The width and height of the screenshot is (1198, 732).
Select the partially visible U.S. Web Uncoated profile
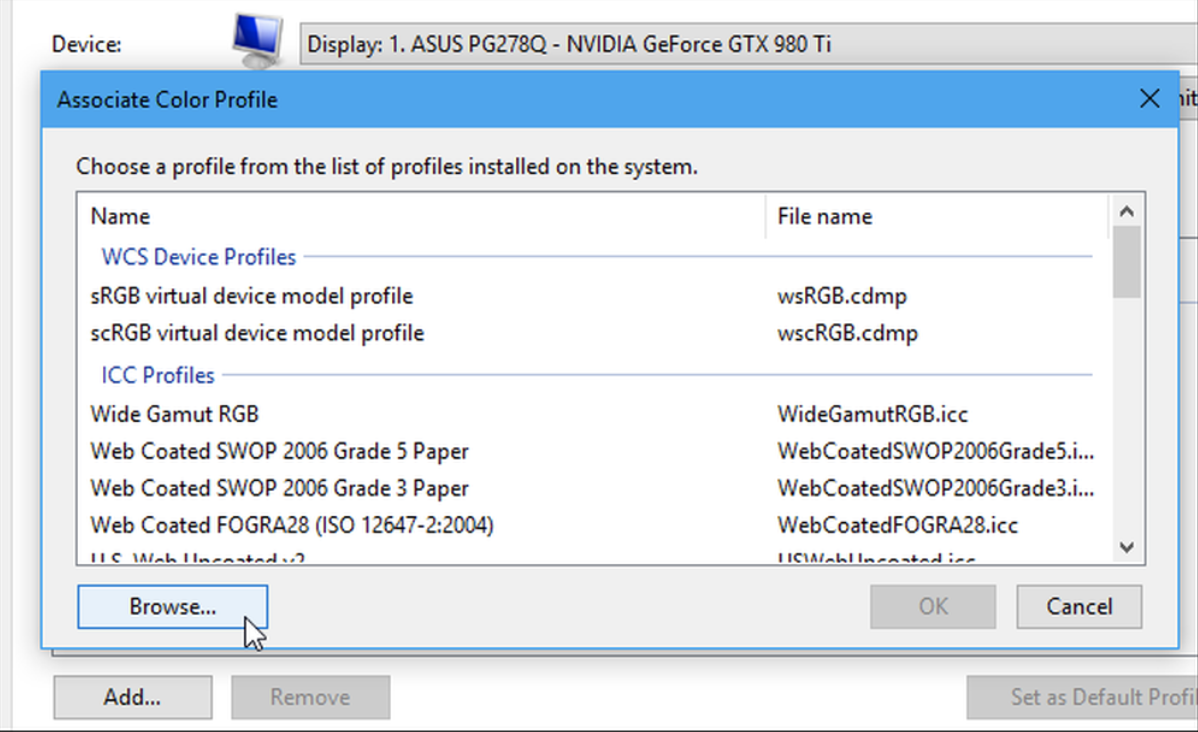pyautogui.click(x=196, y=558)
